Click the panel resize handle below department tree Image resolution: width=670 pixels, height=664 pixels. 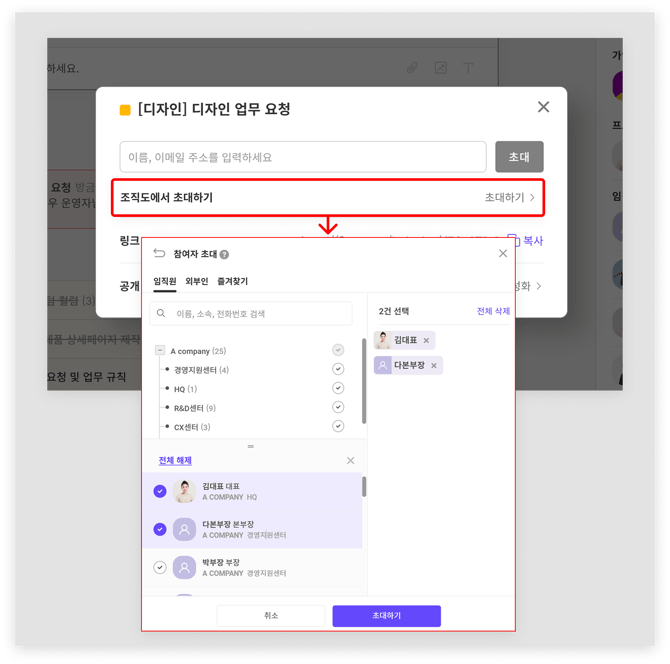coord(251,446)
